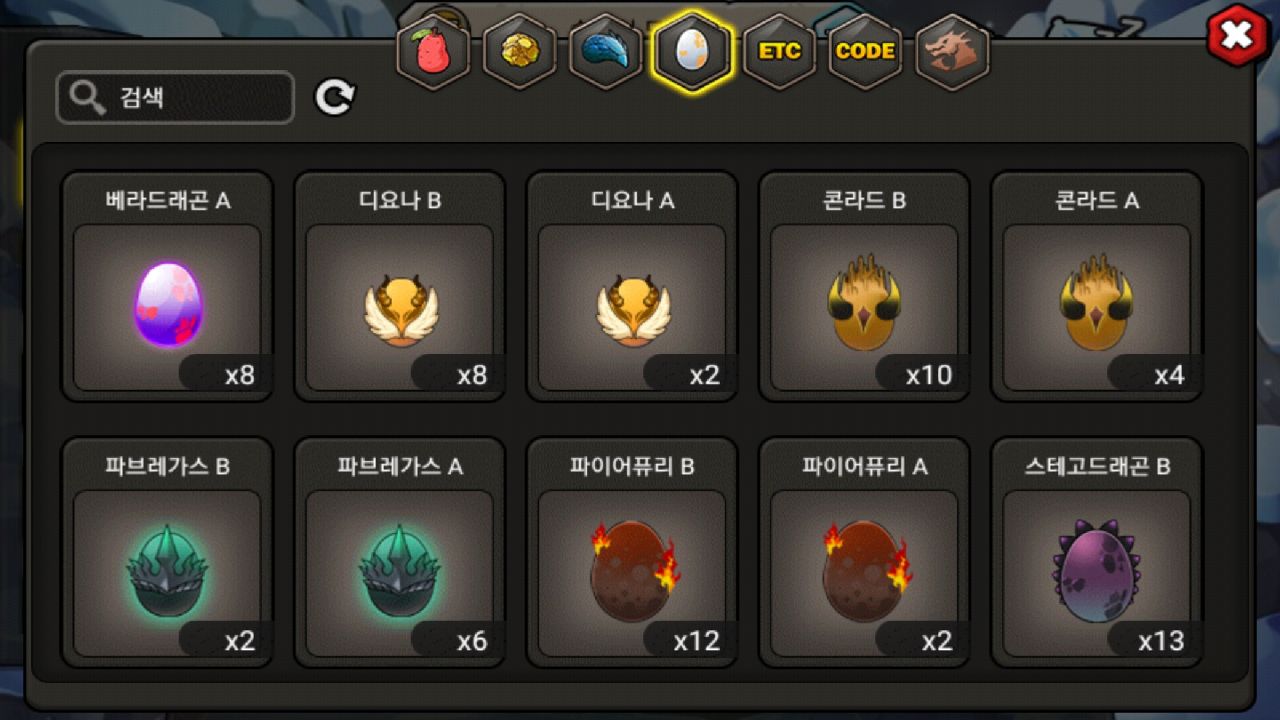1280x720 pixels.
Task: Select the blue feather category tab
Action: (605, 51)
